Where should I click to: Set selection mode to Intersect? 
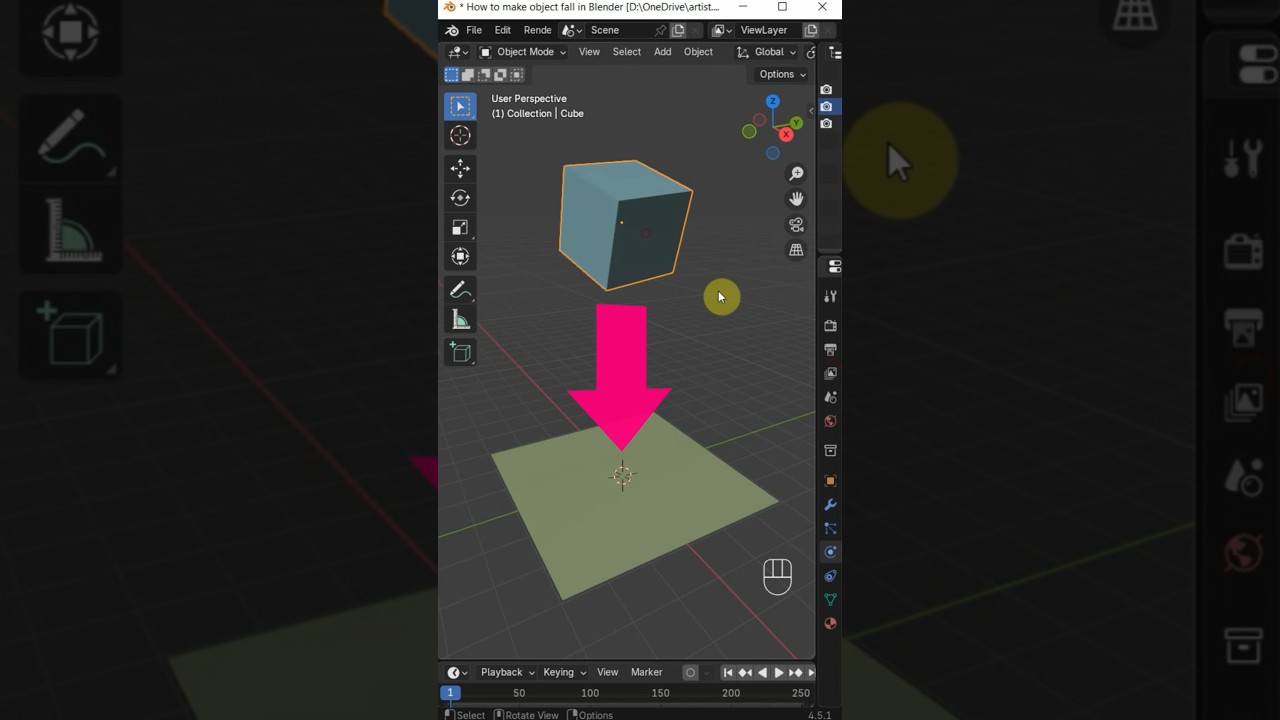(517, 75)
